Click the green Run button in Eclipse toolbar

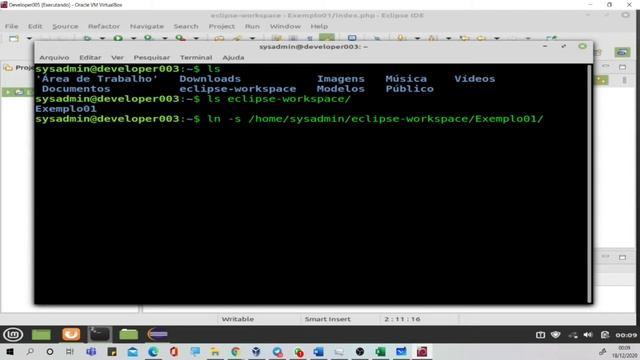pos(118,38)
